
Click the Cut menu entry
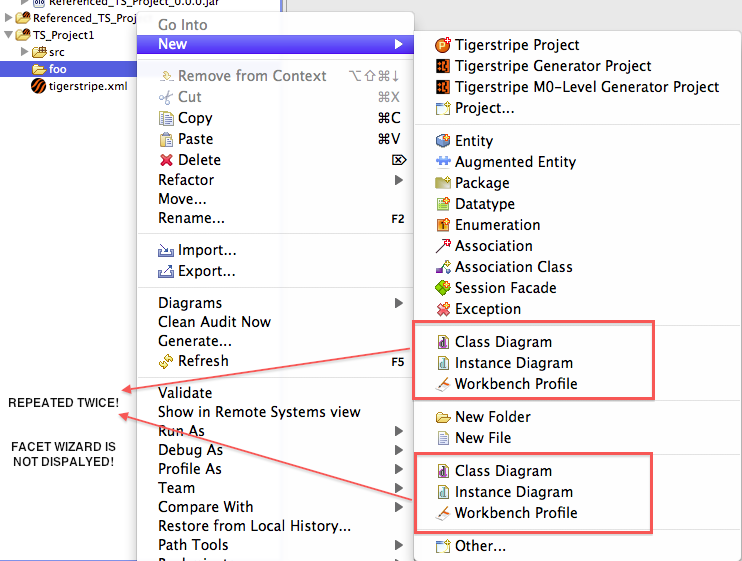click(x=190, y=97)
